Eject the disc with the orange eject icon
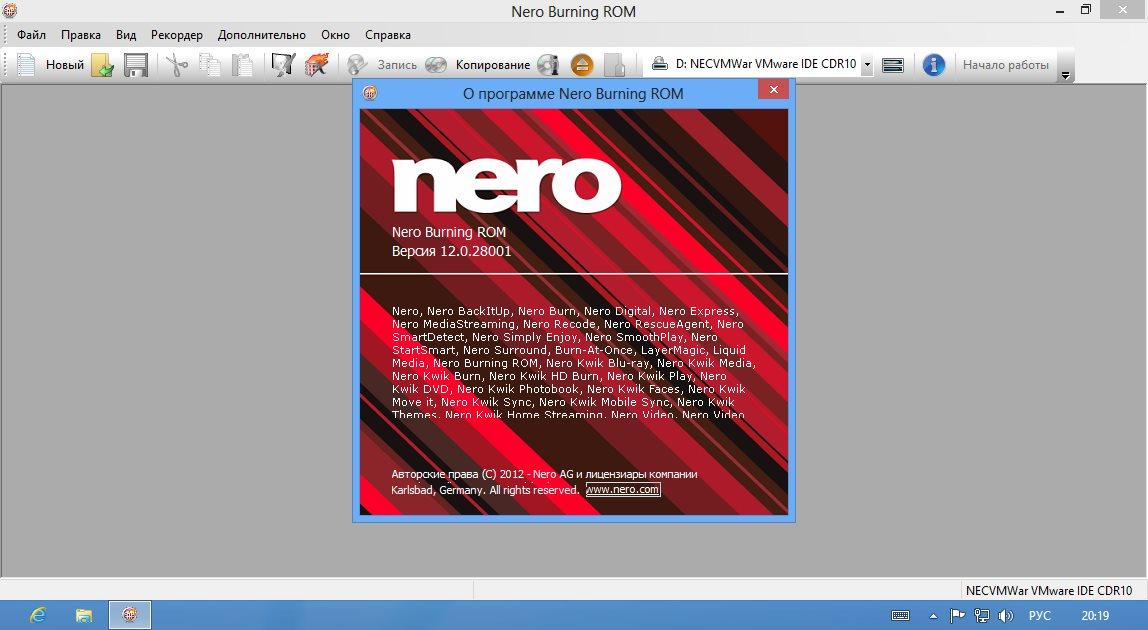 point(582,64)
